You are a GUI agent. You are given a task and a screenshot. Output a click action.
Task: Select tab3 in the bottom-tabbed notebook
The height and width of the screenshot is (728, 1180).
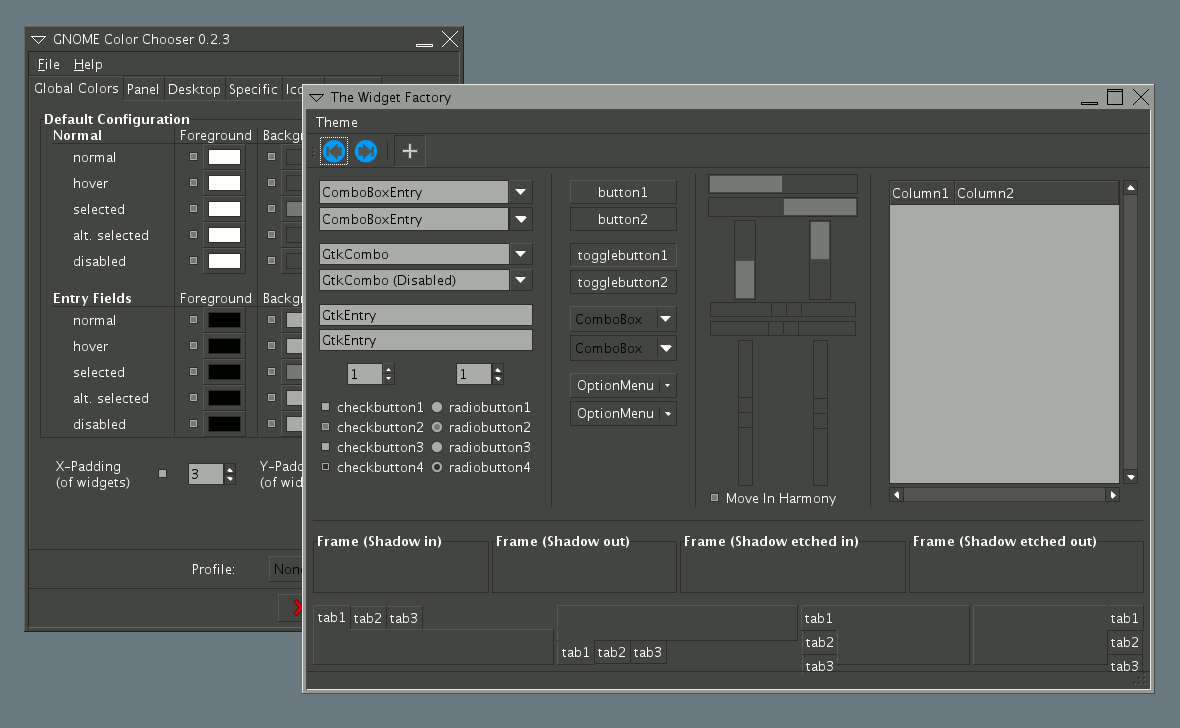tap(647, 652)
